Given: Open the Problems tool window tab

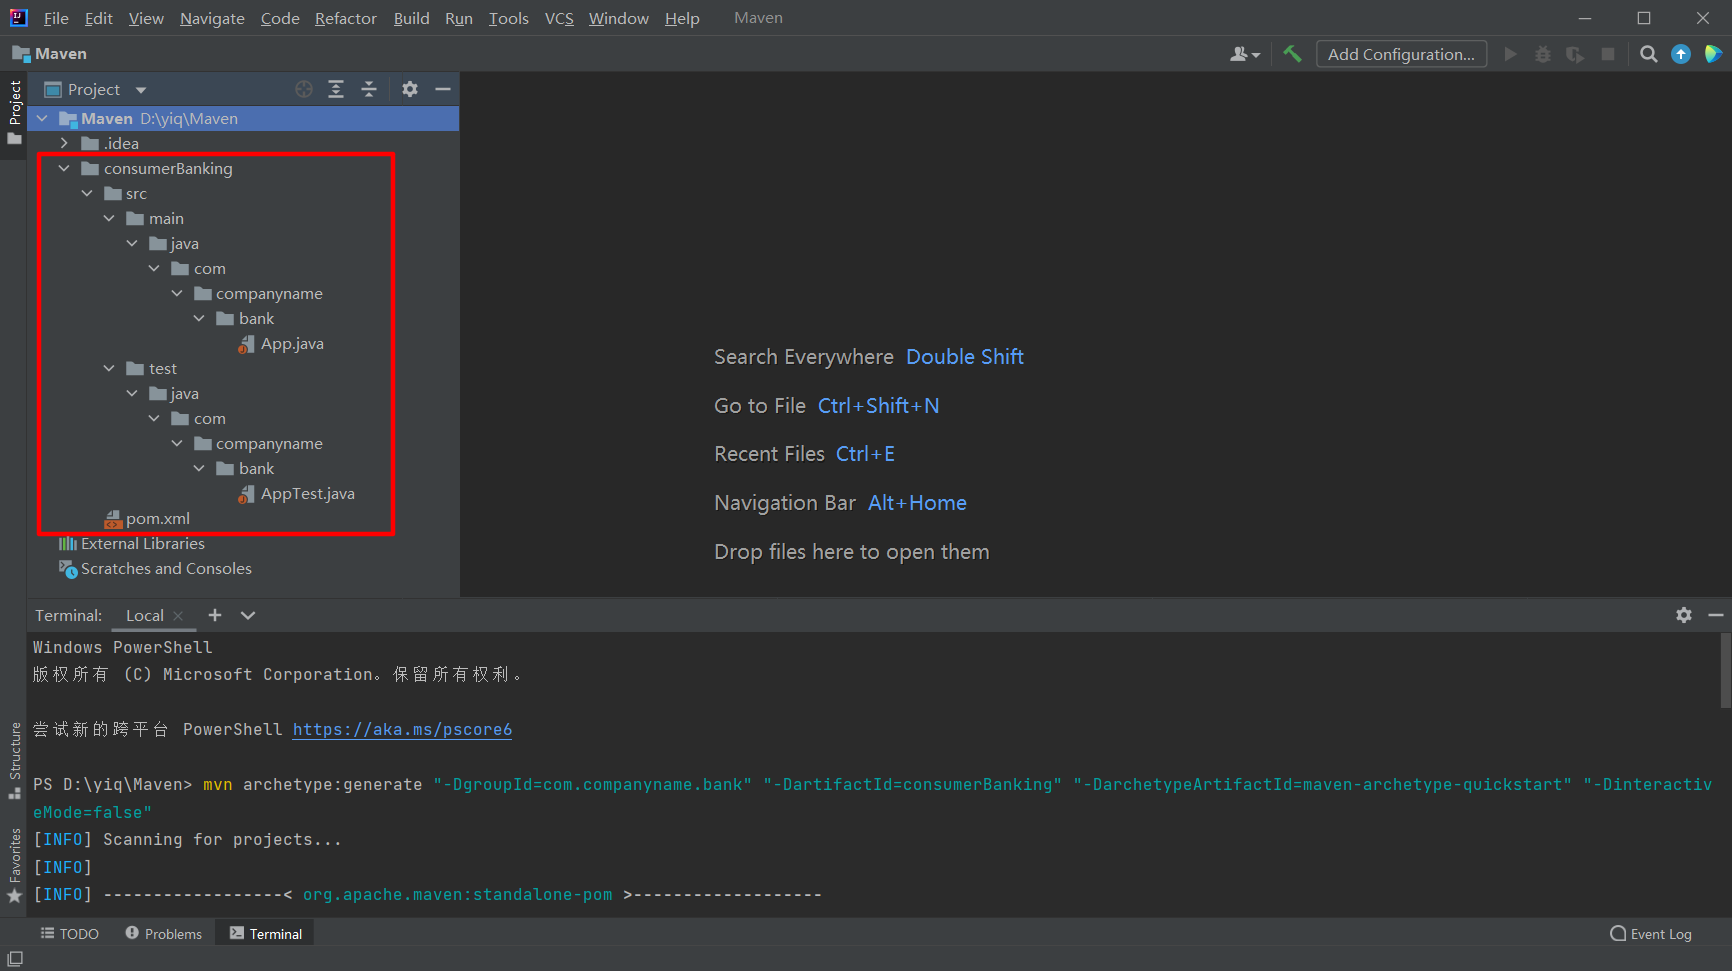Looking at the screenshot, I should pos(163,933).
